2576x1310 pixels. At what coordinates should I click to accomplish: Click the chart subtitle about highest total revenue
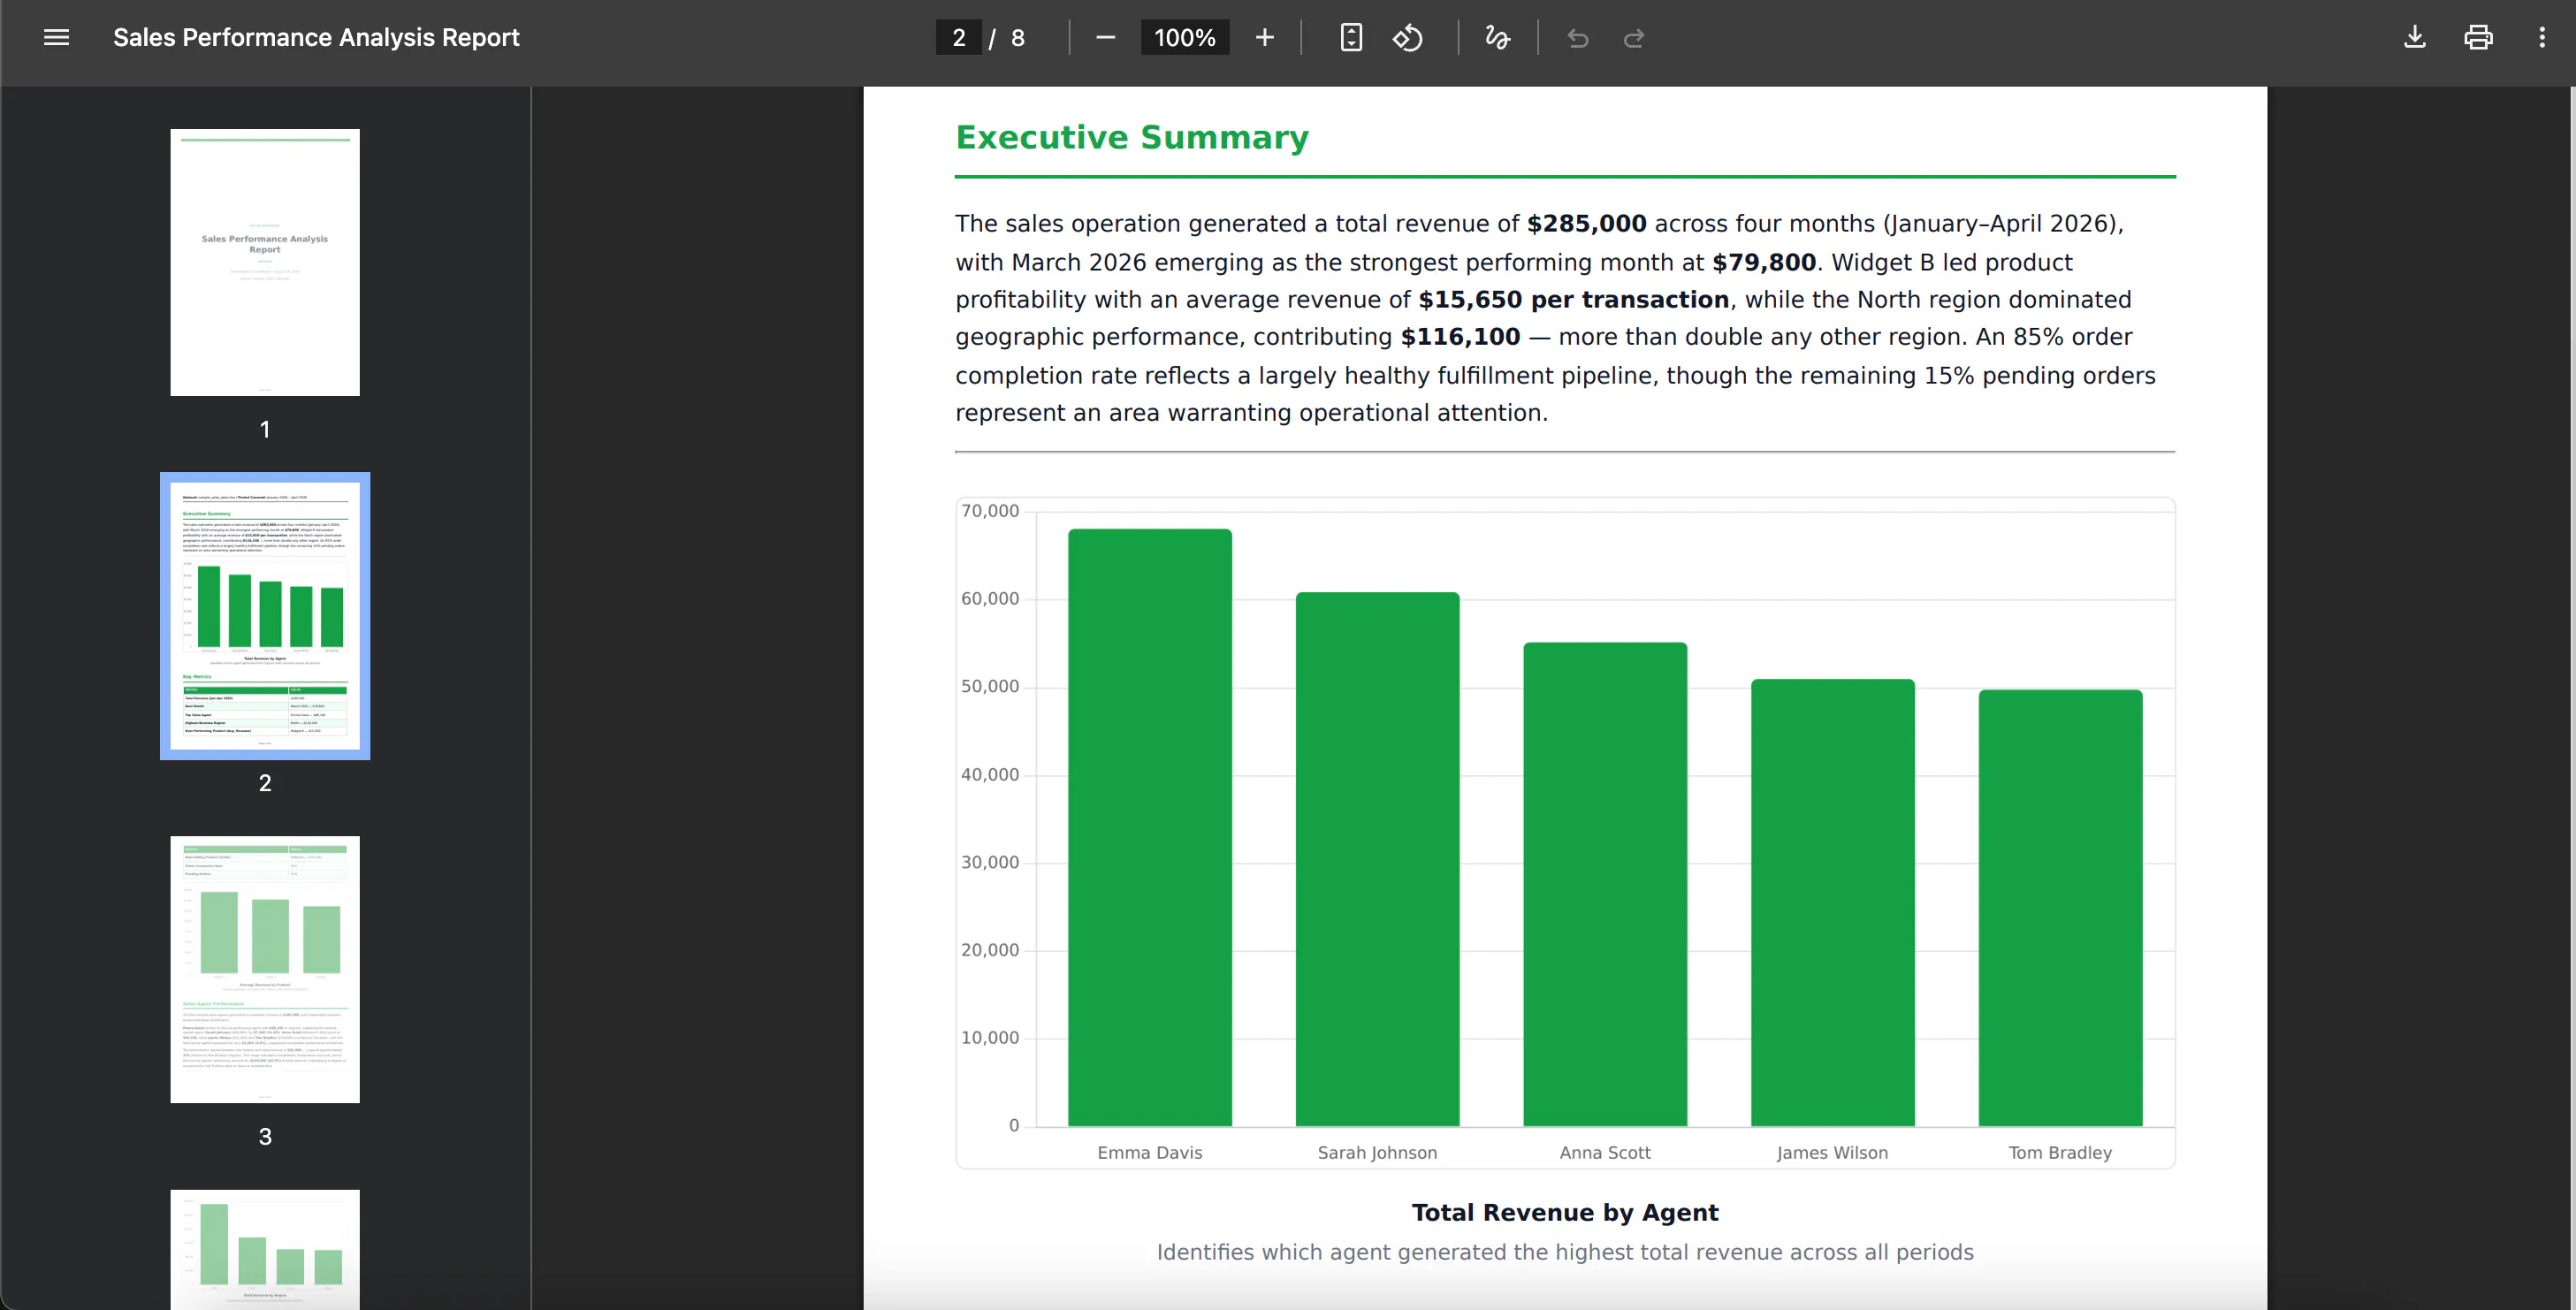(x=1565, y=1252)
